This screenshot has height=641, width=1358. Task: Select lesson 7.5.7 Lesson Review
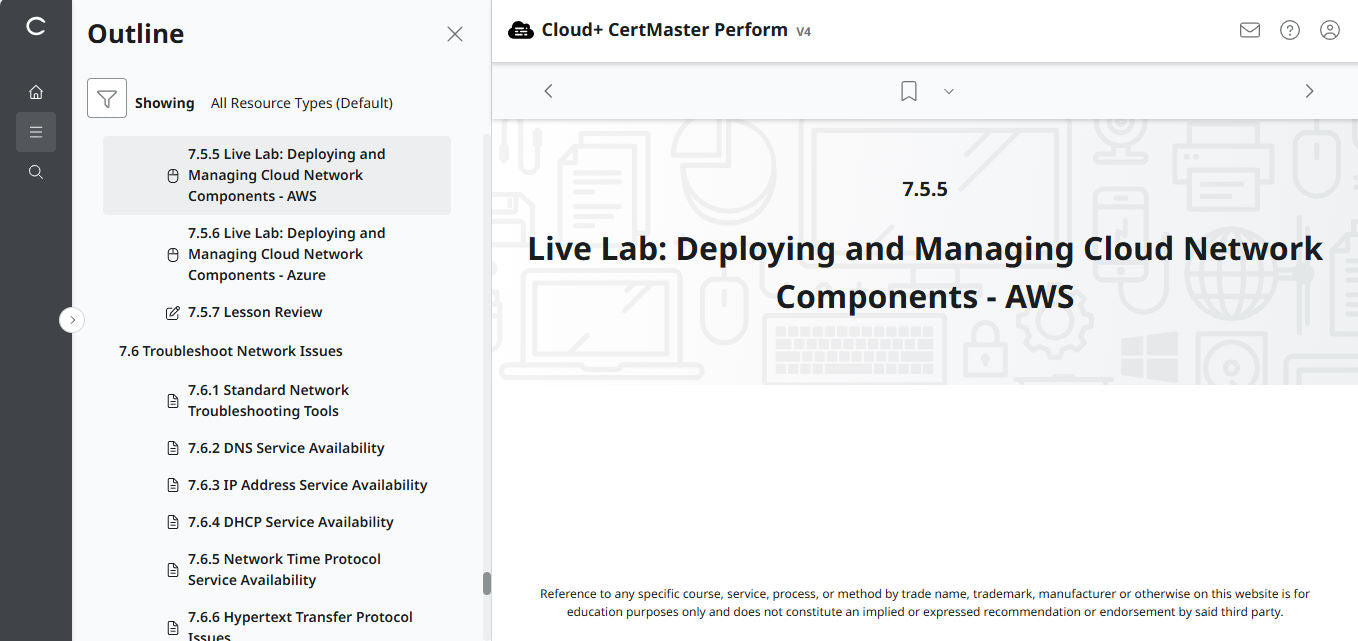254,311
